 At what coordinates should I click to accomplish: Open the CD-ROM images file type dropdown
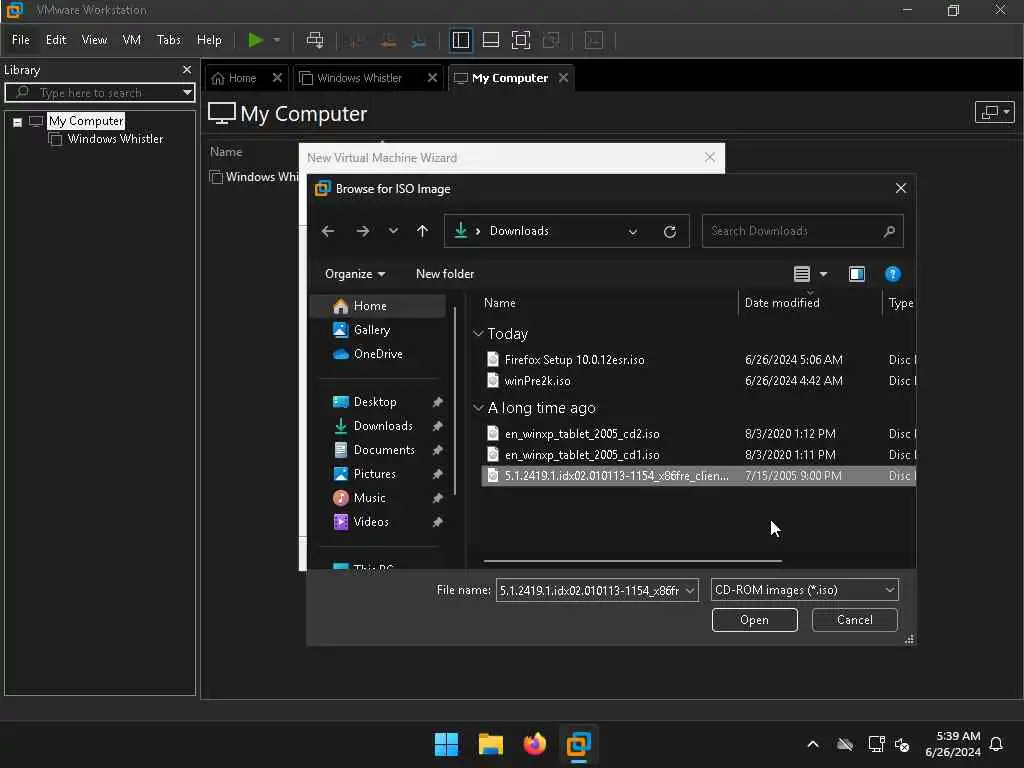tap(805, 590)
